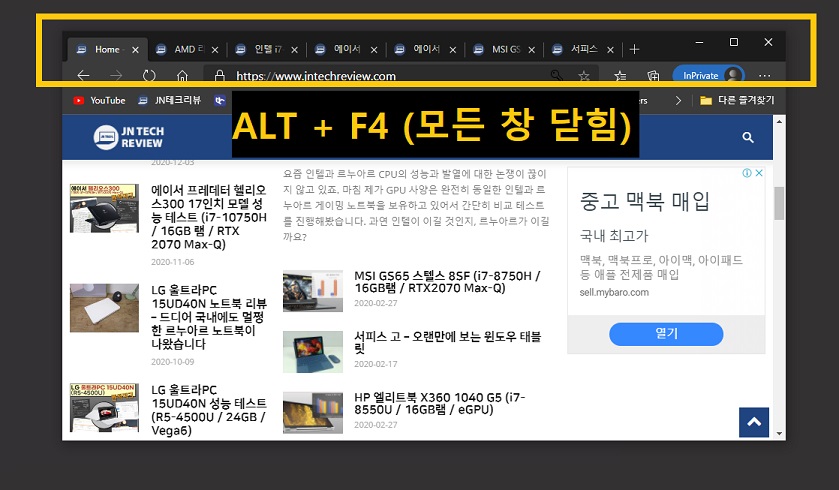The height and width of the screenshot is (490, 839).
Task: Go back using the browser back arrow
Action: (x=83, y=75)
